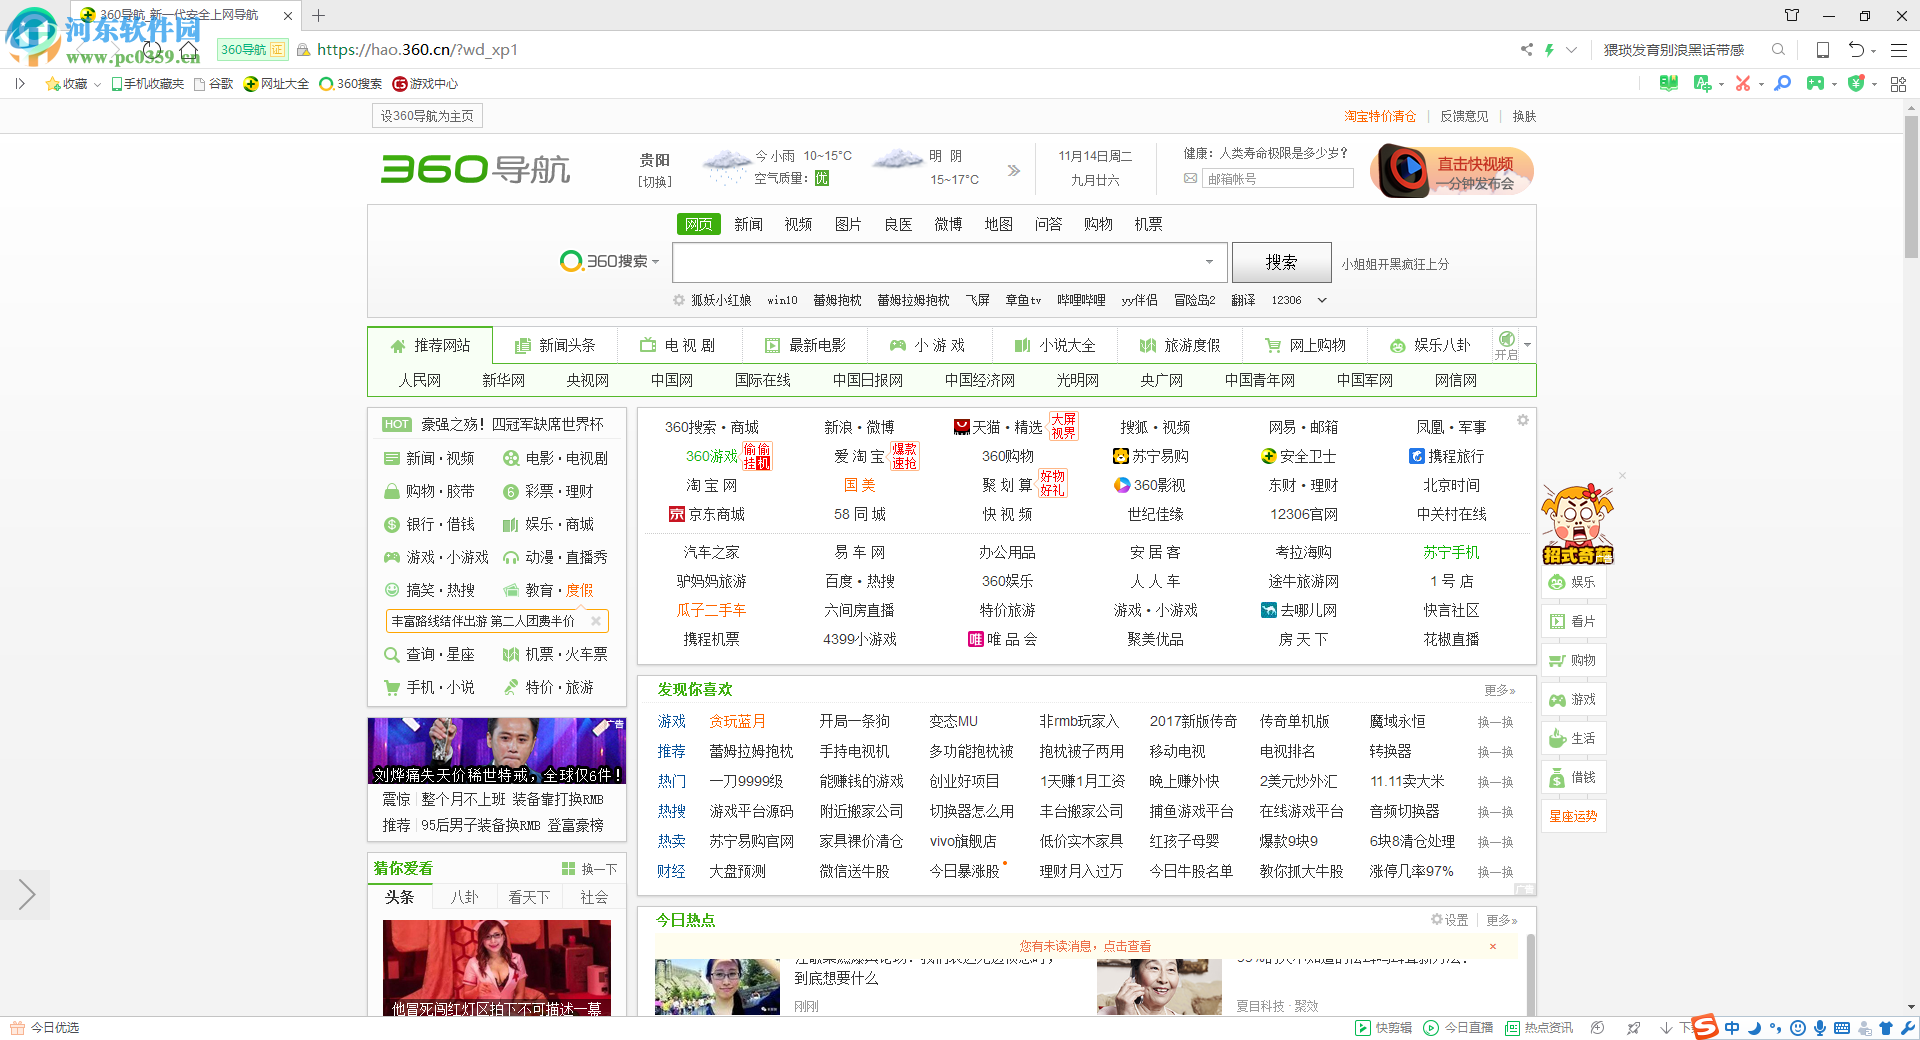
Task: Open 热点资讯 in the status bar
Action: pyautogui.click(x=1539, y=1028)
